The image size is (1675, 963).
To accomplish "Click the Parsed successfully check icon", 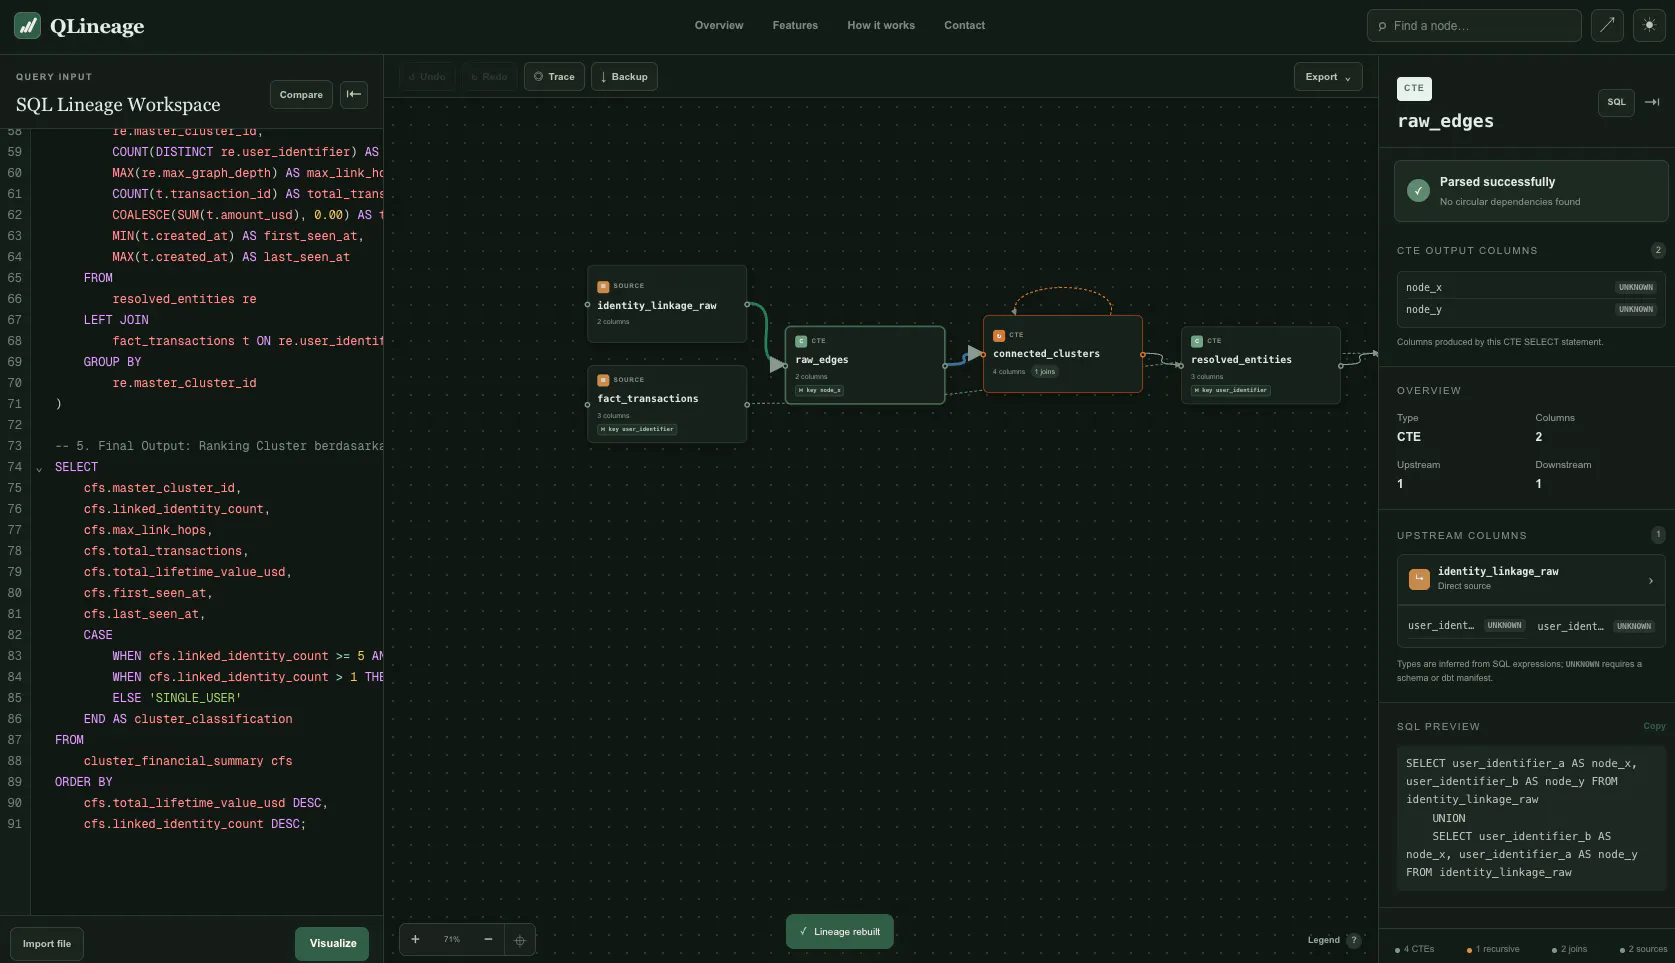I will [x=1418, y=191].
